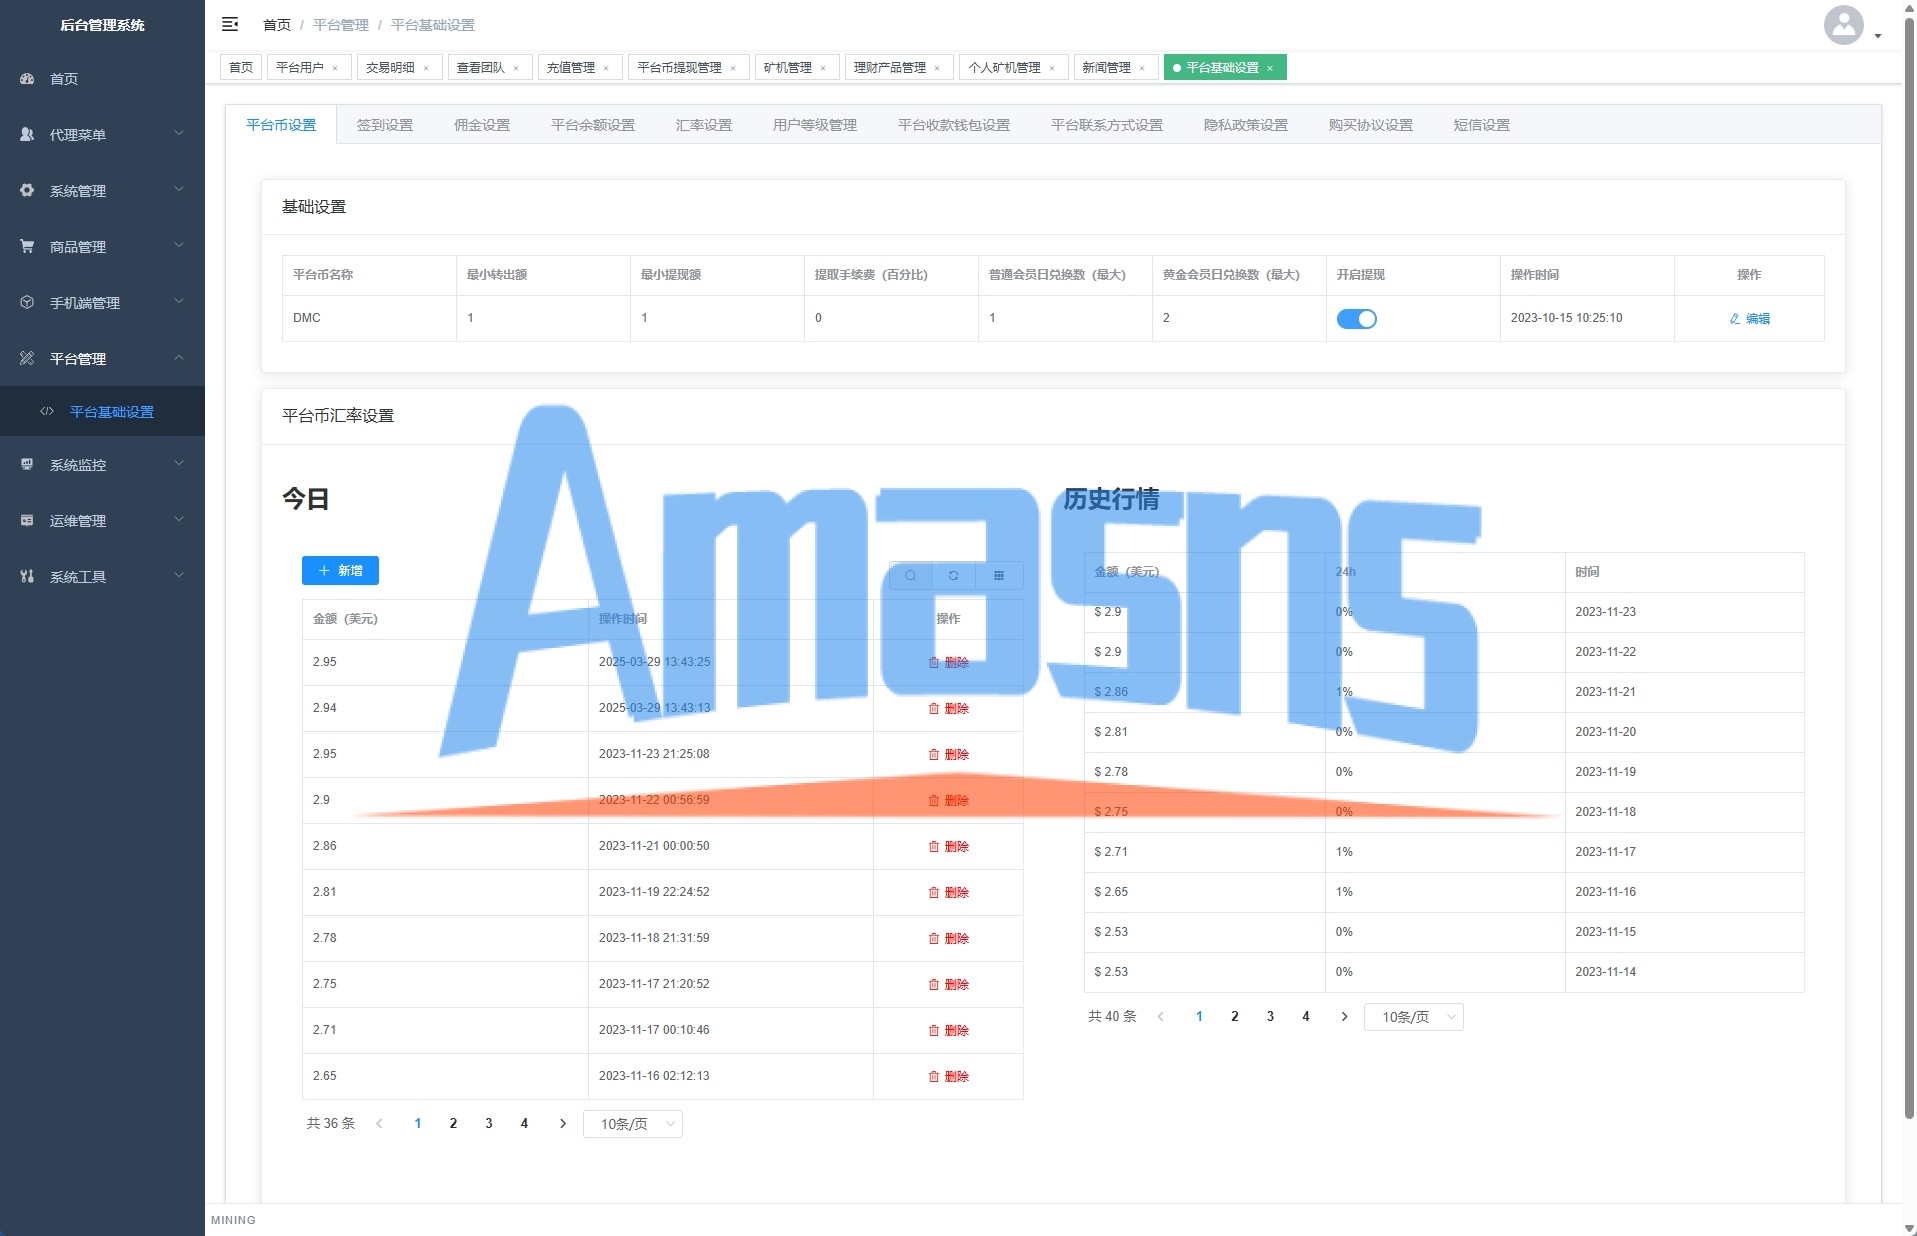Open the 平台联系方式设置 tab

point(1107,125)
